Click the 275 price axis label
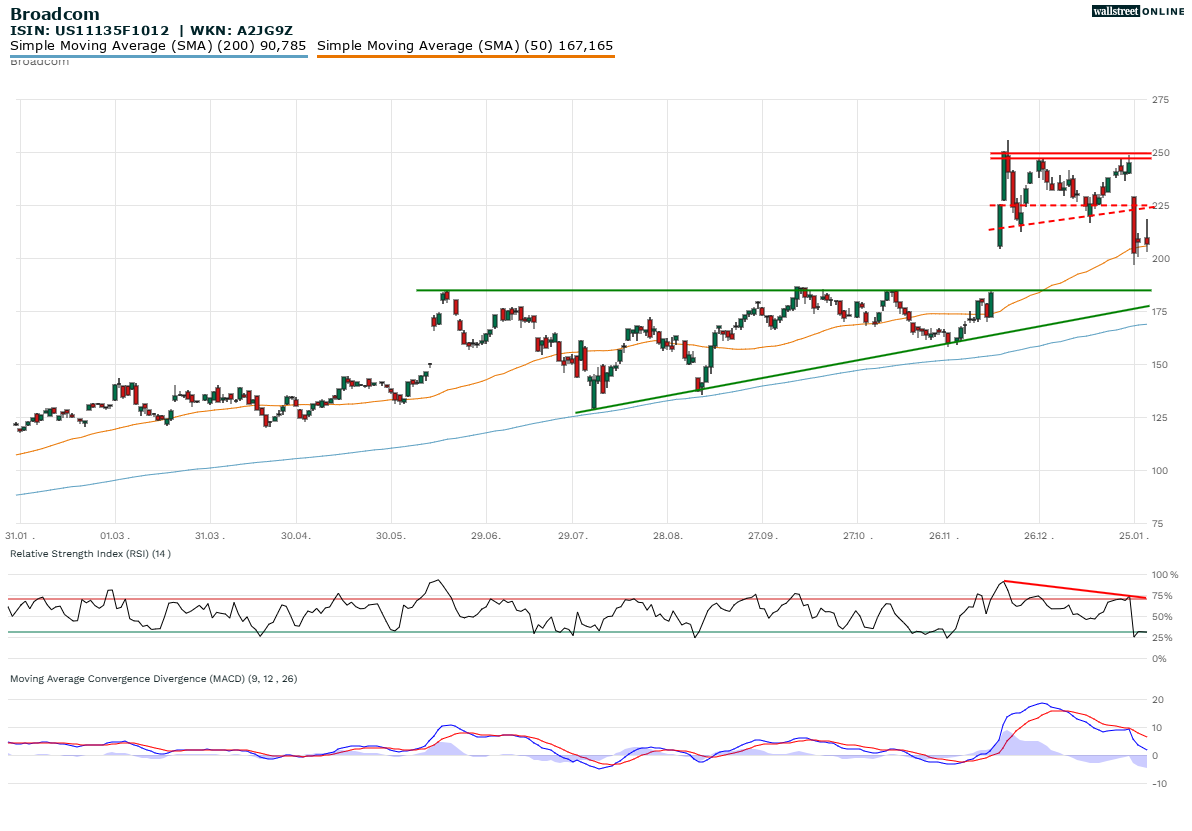The width and height of the screenshot is (1192, 831). tap(1161, 100)
